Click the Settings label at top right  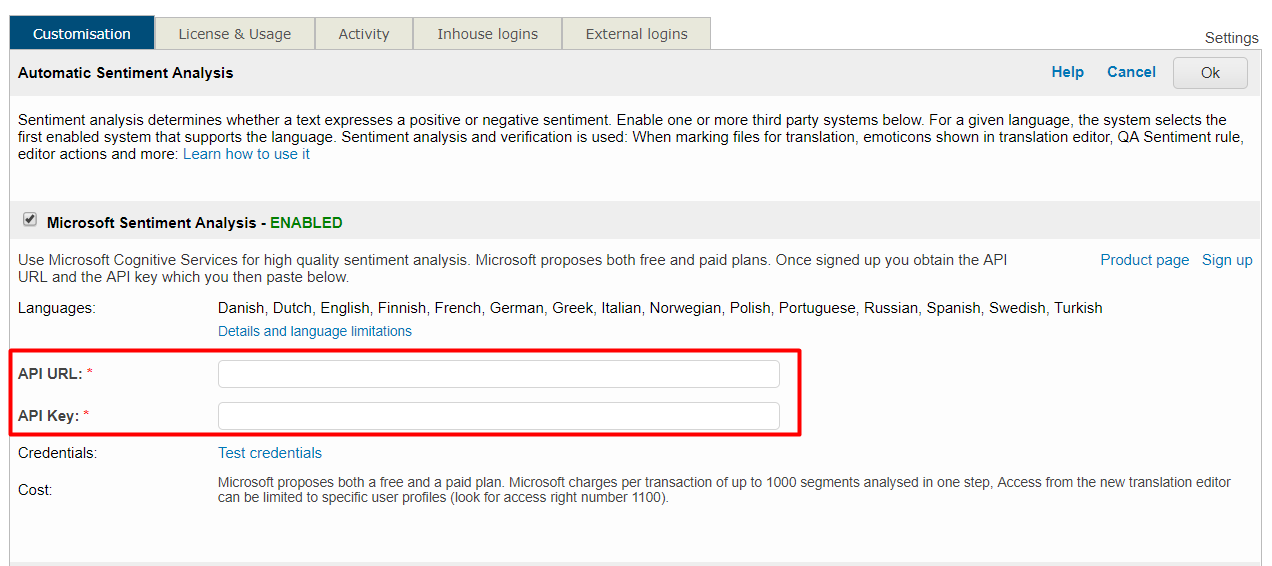1231,38
